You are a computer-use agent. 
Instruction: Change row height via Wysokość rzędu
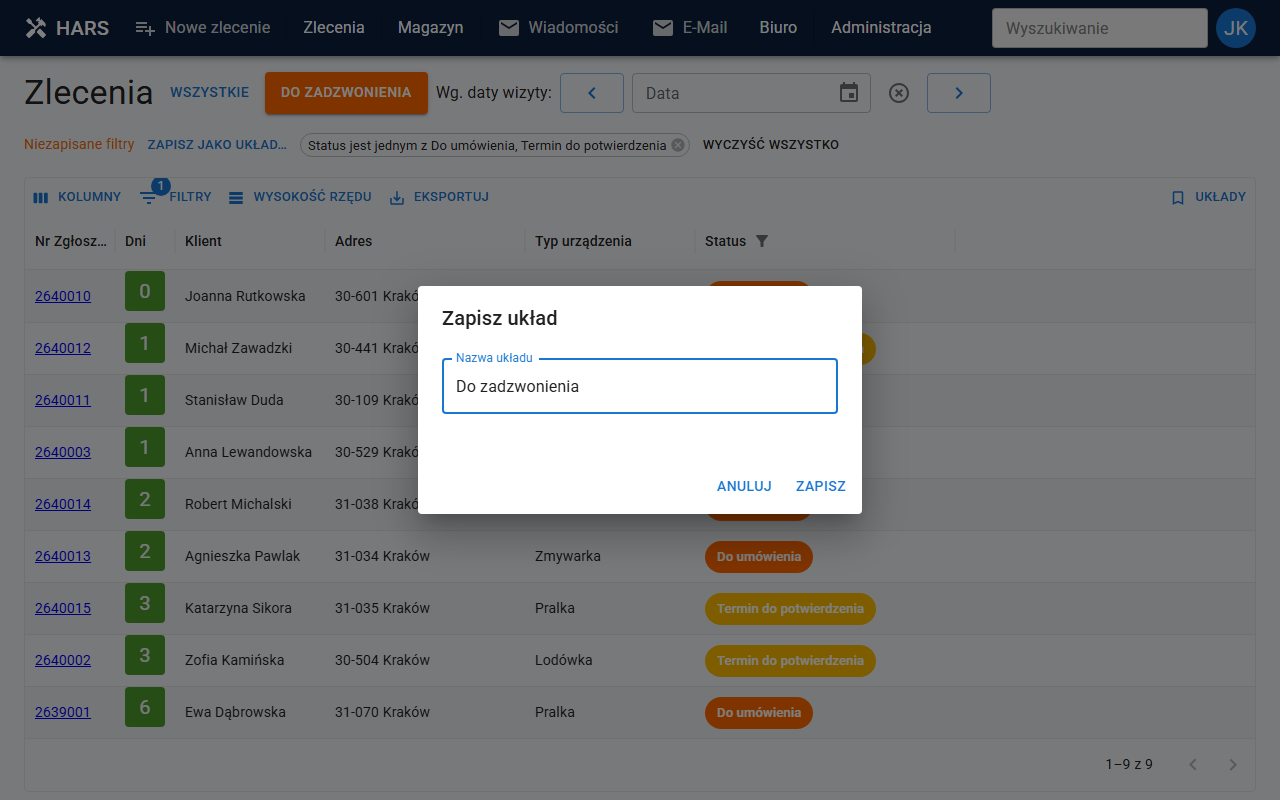300,197
